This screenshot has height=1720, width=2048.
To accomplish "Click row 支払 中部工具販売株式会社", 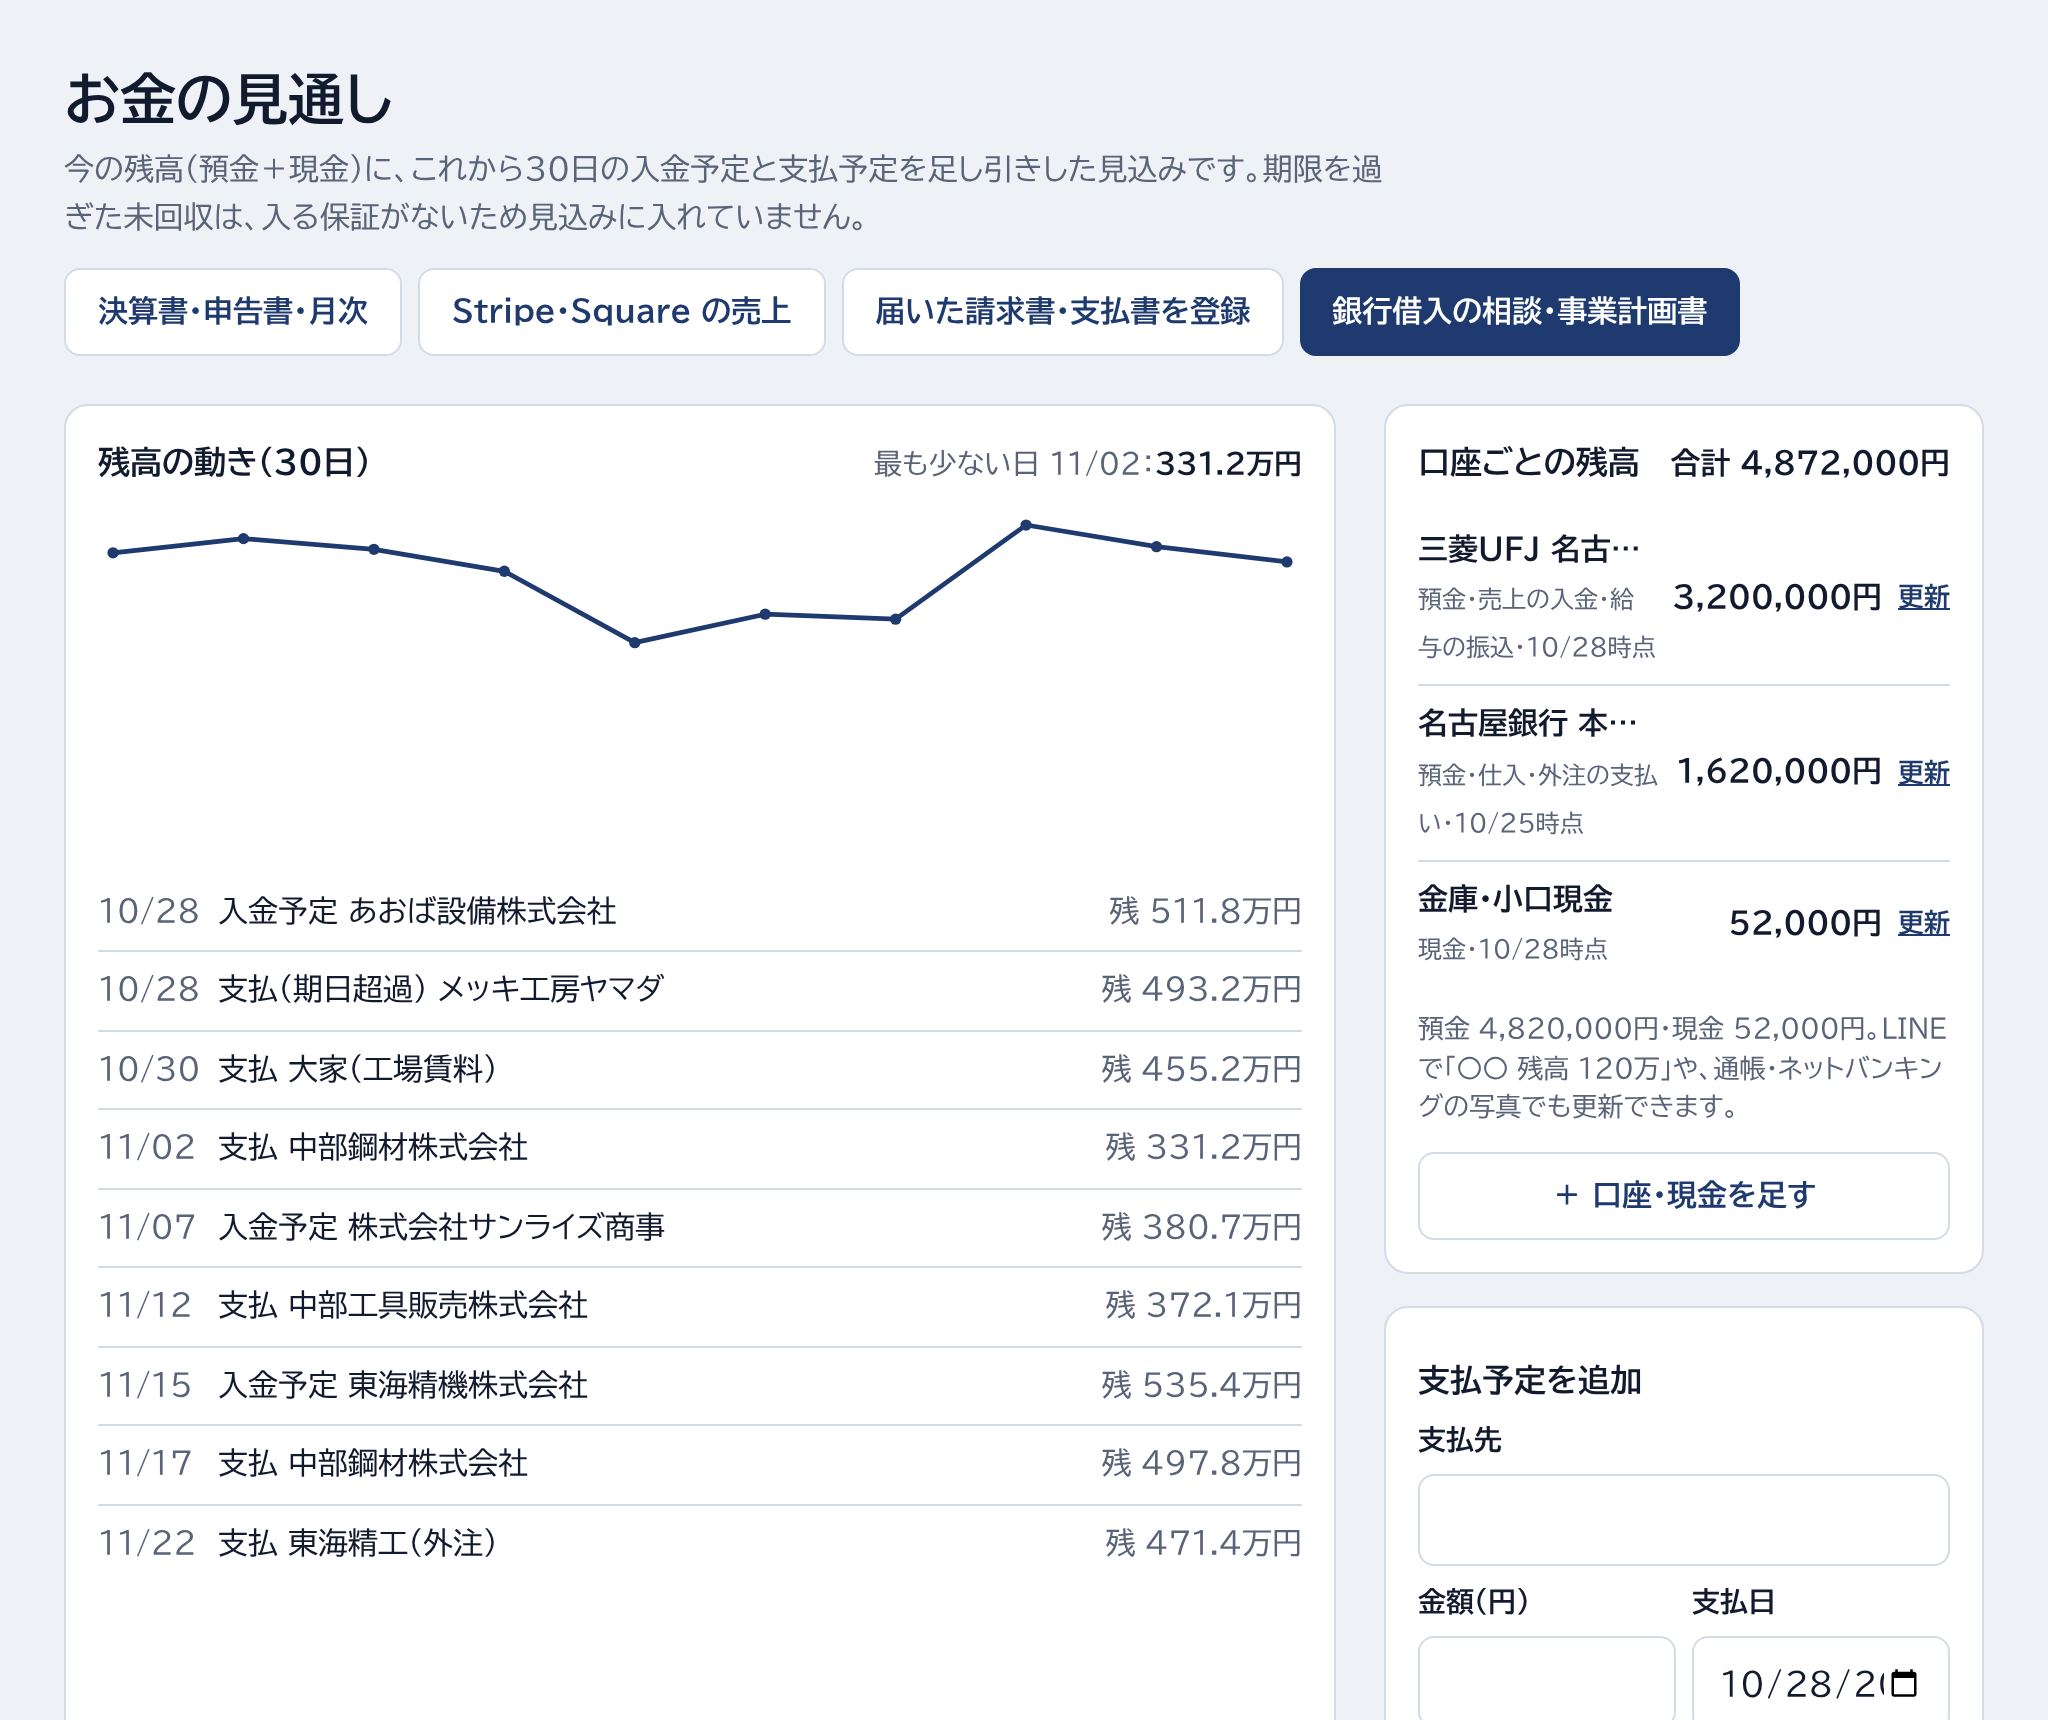I will coord(700,1306).
